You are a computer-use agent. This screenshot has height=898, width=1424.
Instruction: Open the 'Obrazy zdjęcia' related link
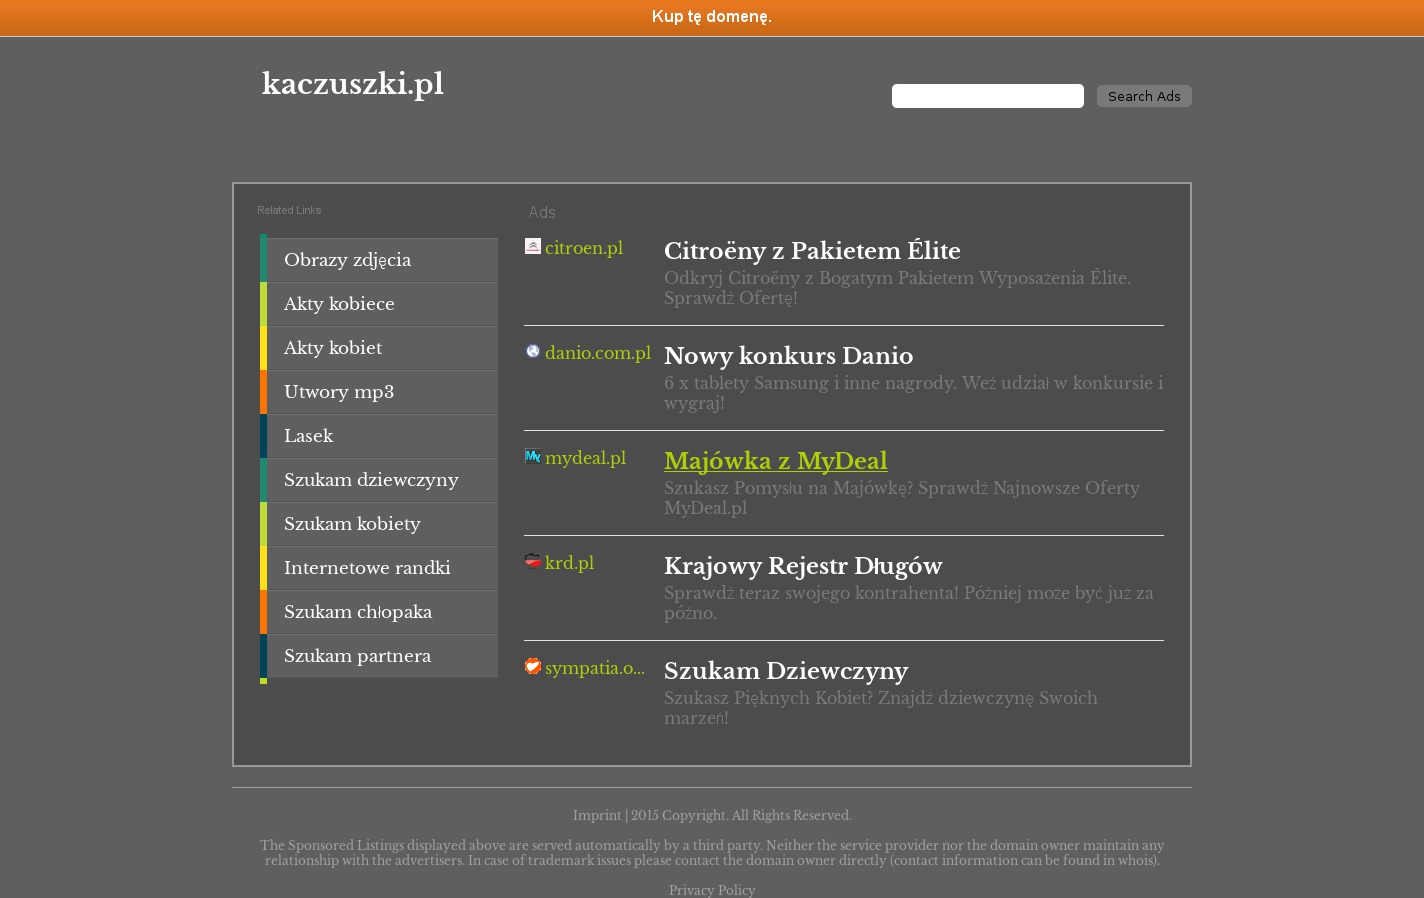[347, 260]
